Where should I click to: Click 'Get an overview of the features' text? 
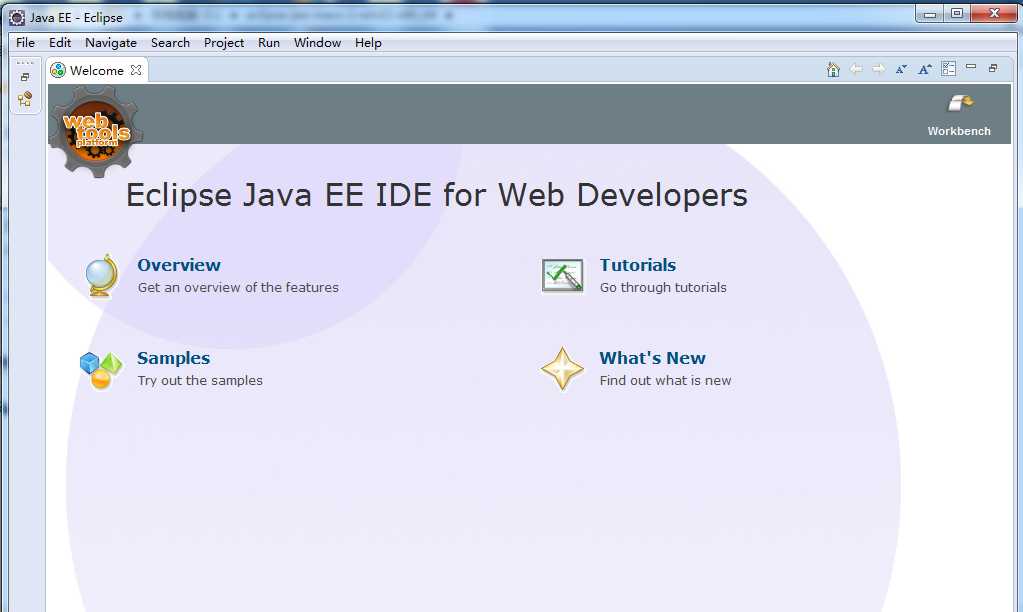coord(238,287)
